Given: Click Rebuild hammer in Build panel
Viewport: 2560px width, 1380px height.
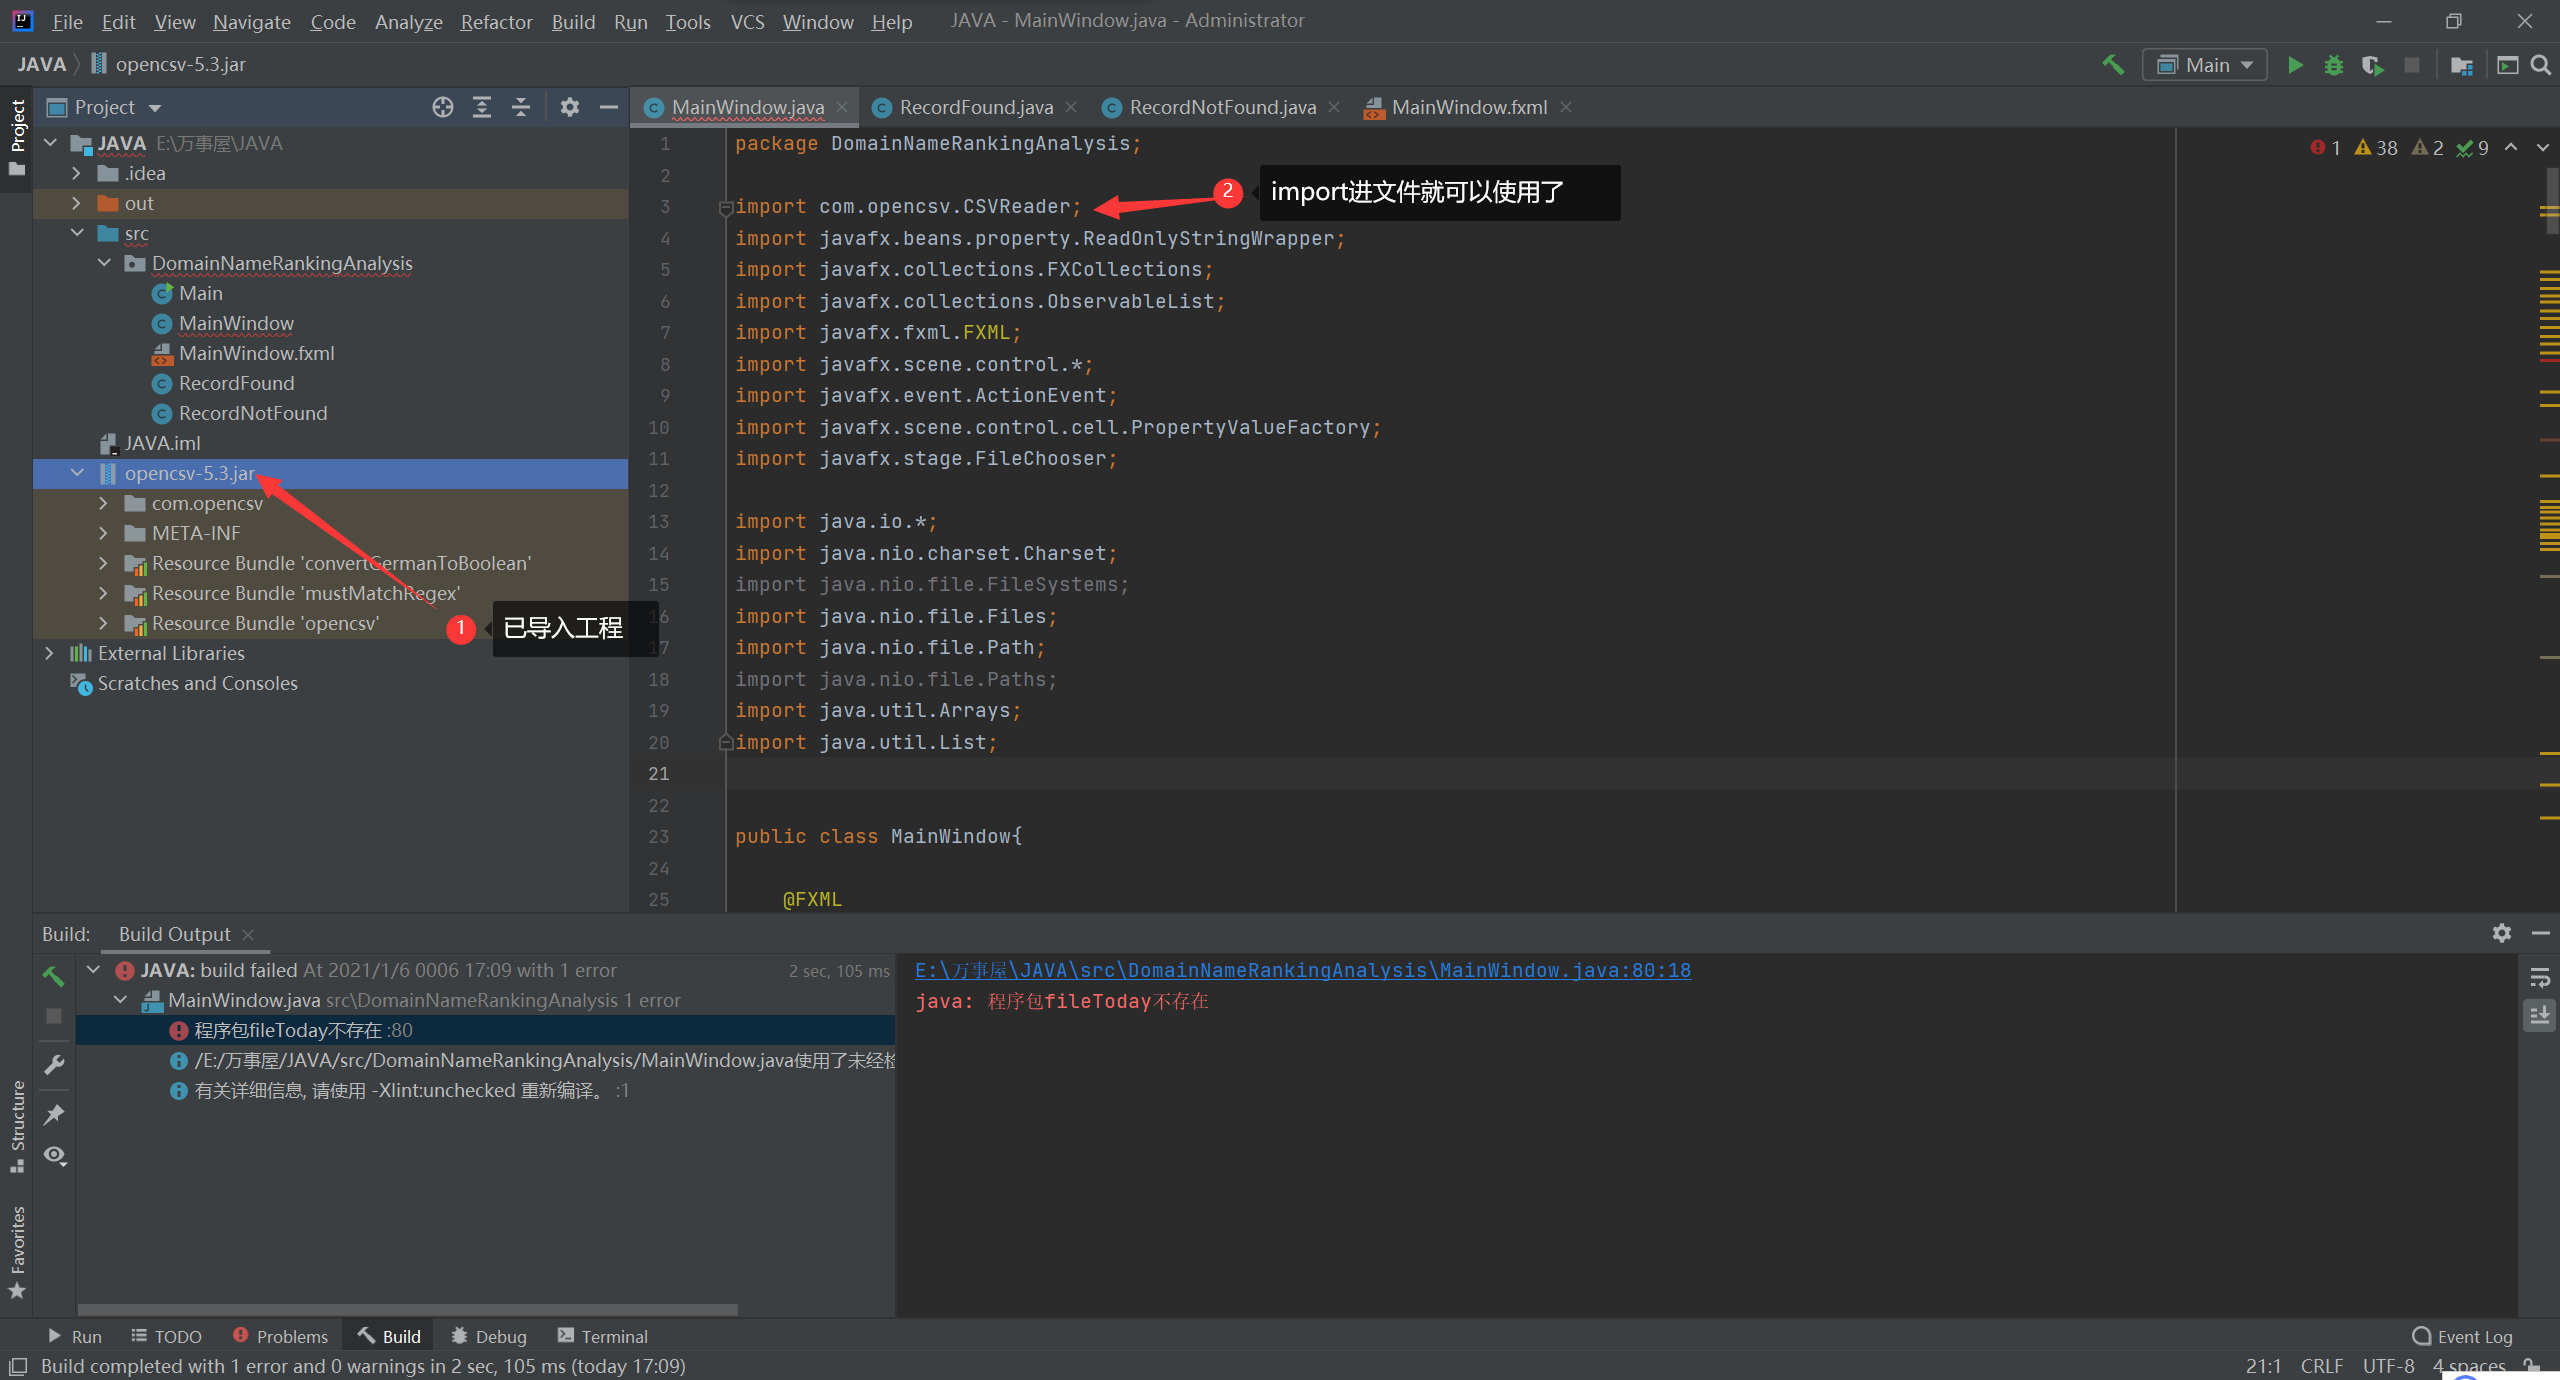Looking at the screenshot, I should (54, 975).
